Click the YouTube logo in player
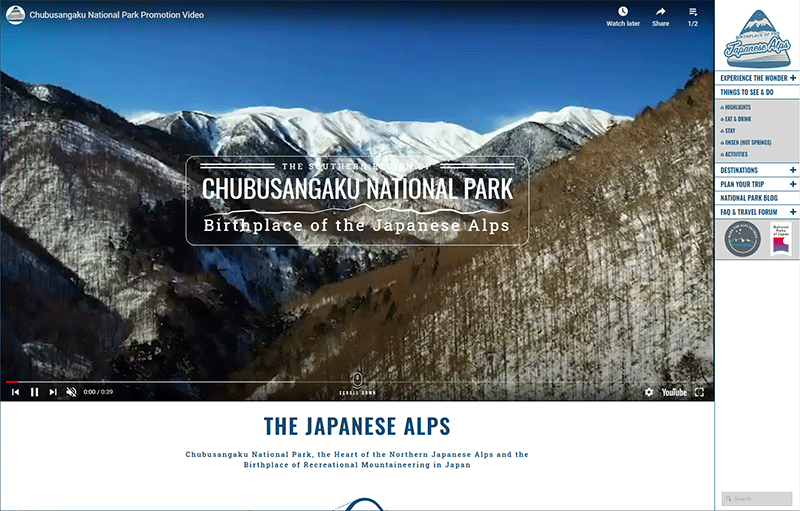The width and height of the screenshot is (800, 511). pos(674,392)
